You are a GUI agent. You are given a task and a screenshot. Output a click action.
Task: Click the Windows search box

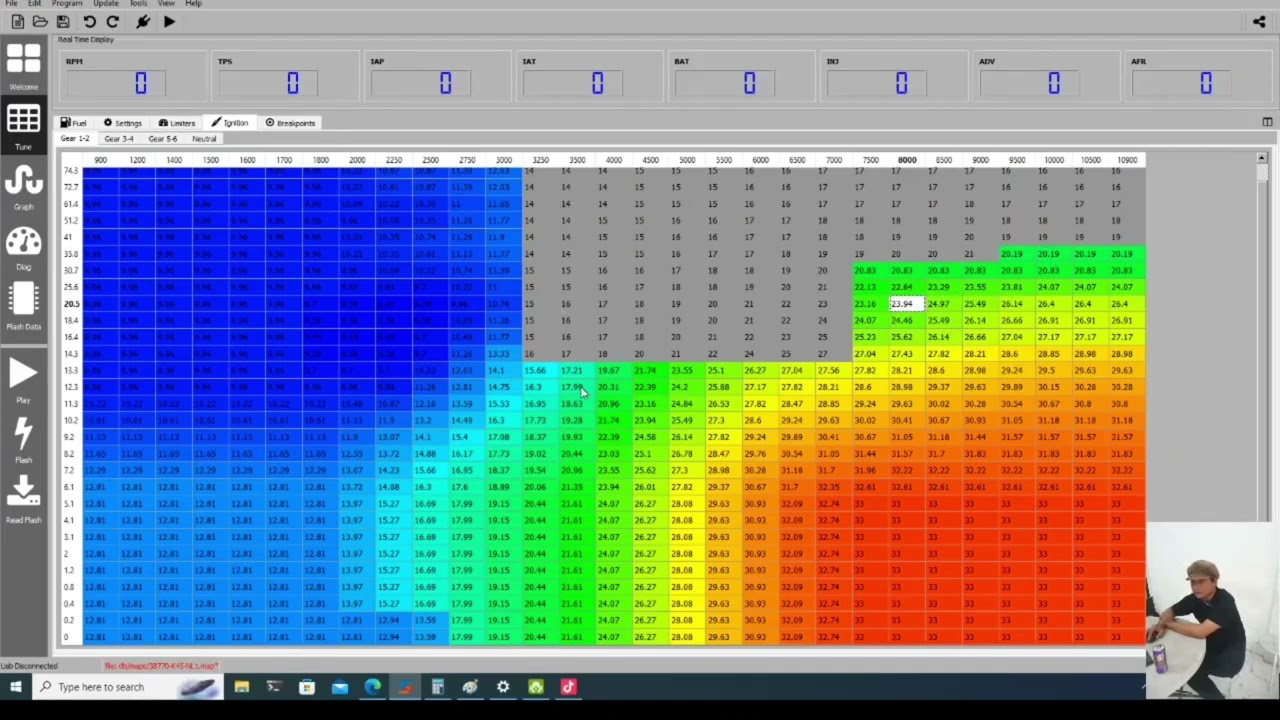127,687
